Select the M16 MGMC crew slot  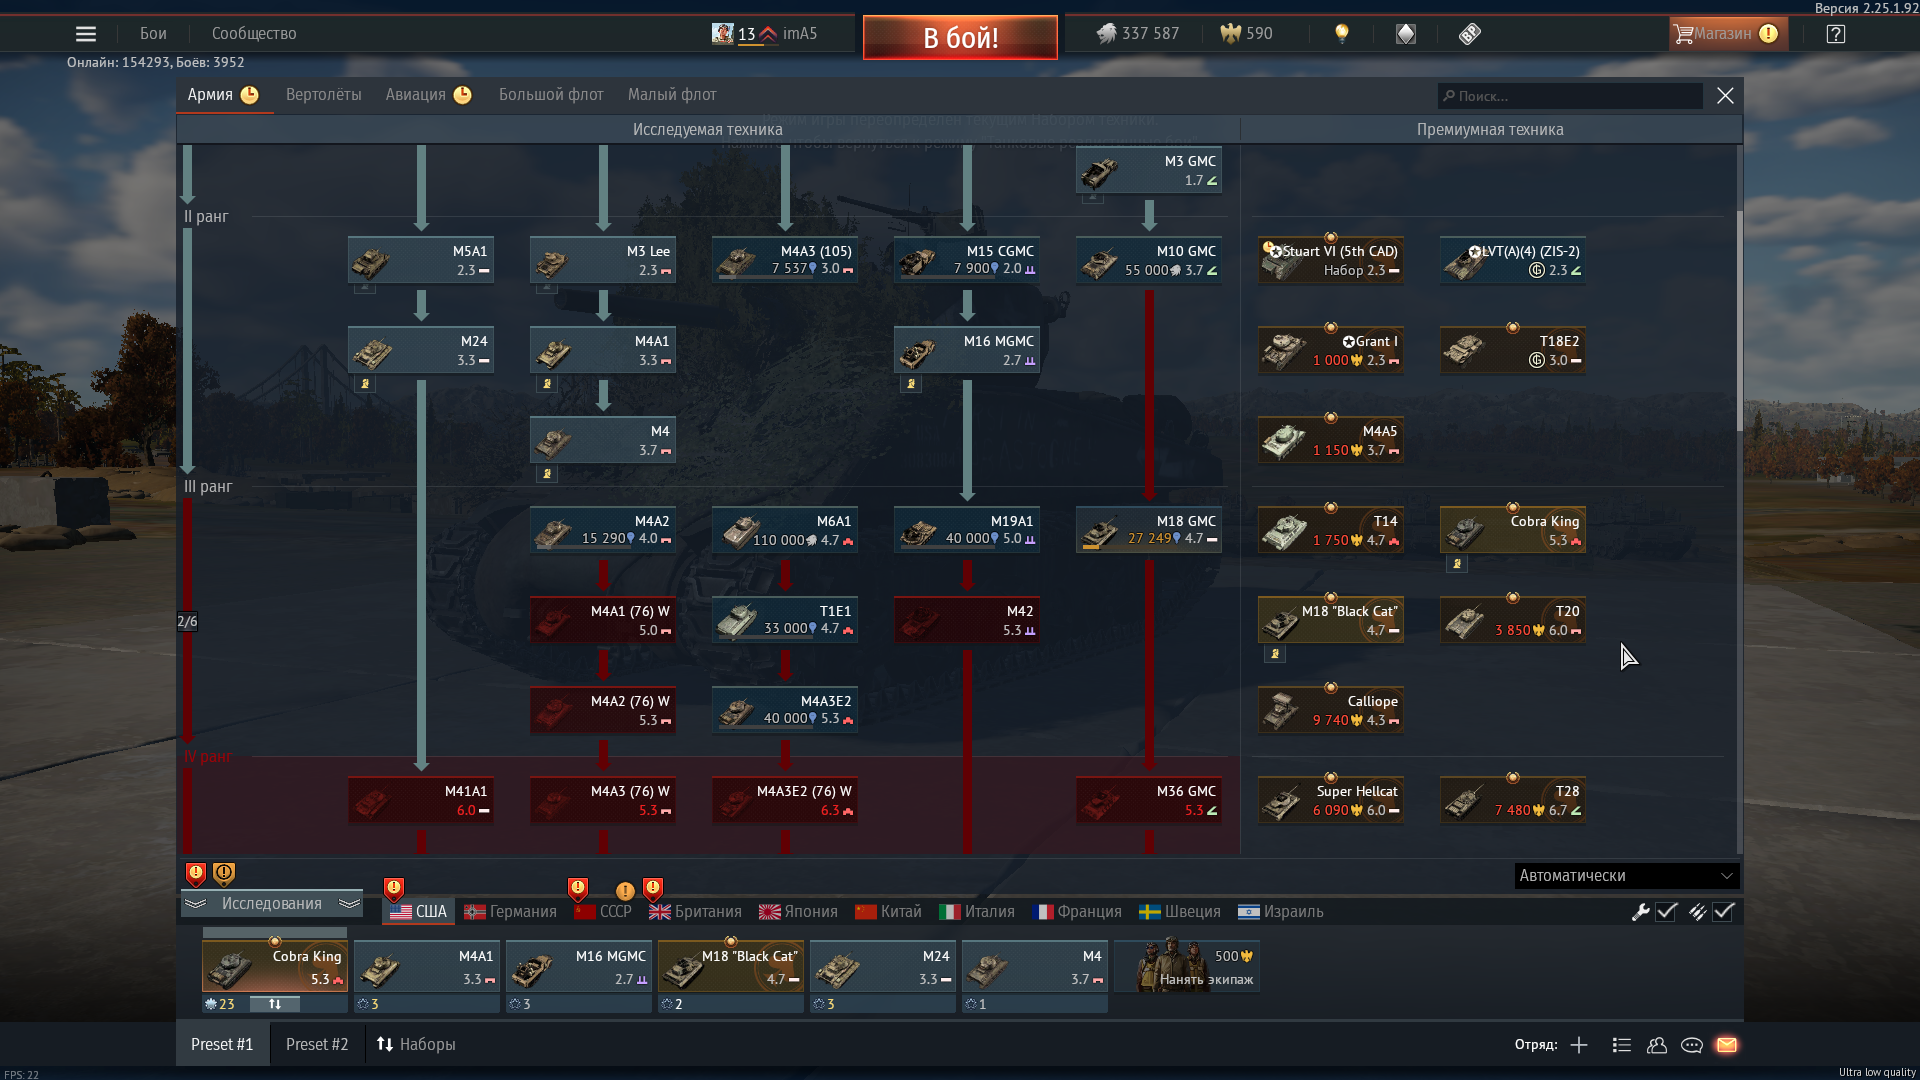(x=579, y=968)
